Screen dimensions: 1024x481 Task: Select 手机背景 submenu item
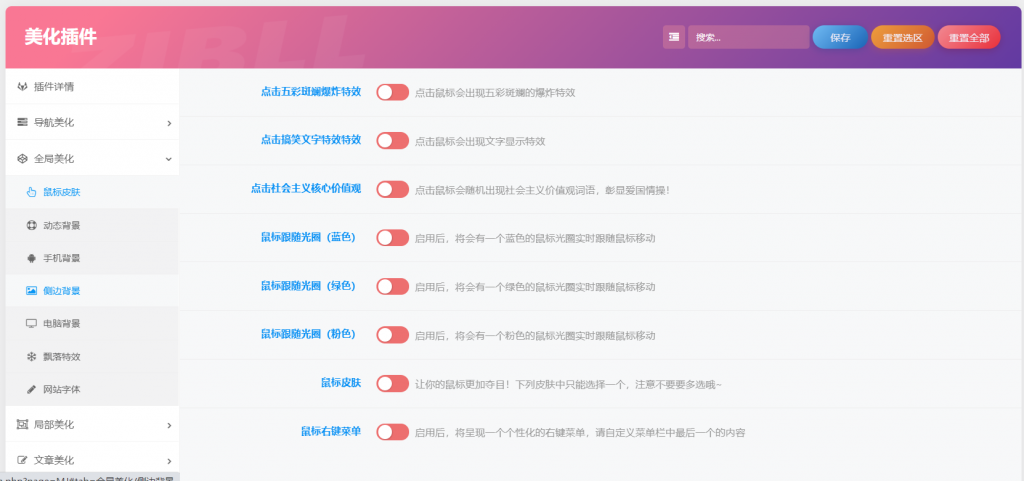[92, 258]
